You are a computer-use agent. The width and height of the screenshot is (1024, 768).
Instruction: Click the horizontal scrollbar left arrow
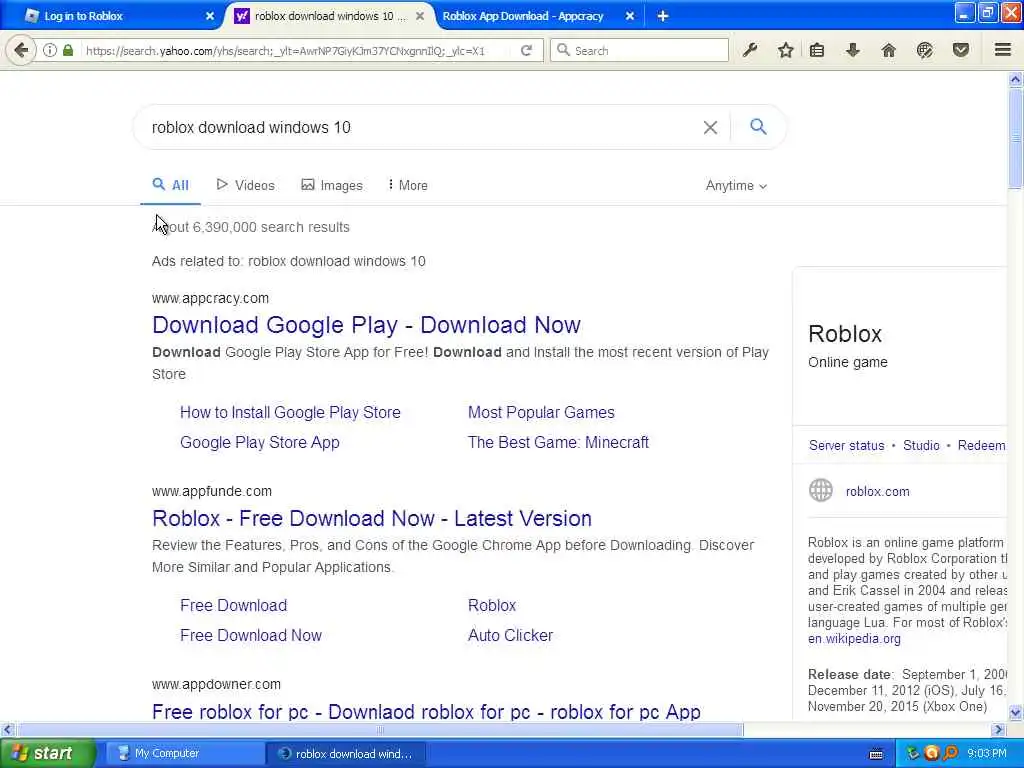point(8,729)
